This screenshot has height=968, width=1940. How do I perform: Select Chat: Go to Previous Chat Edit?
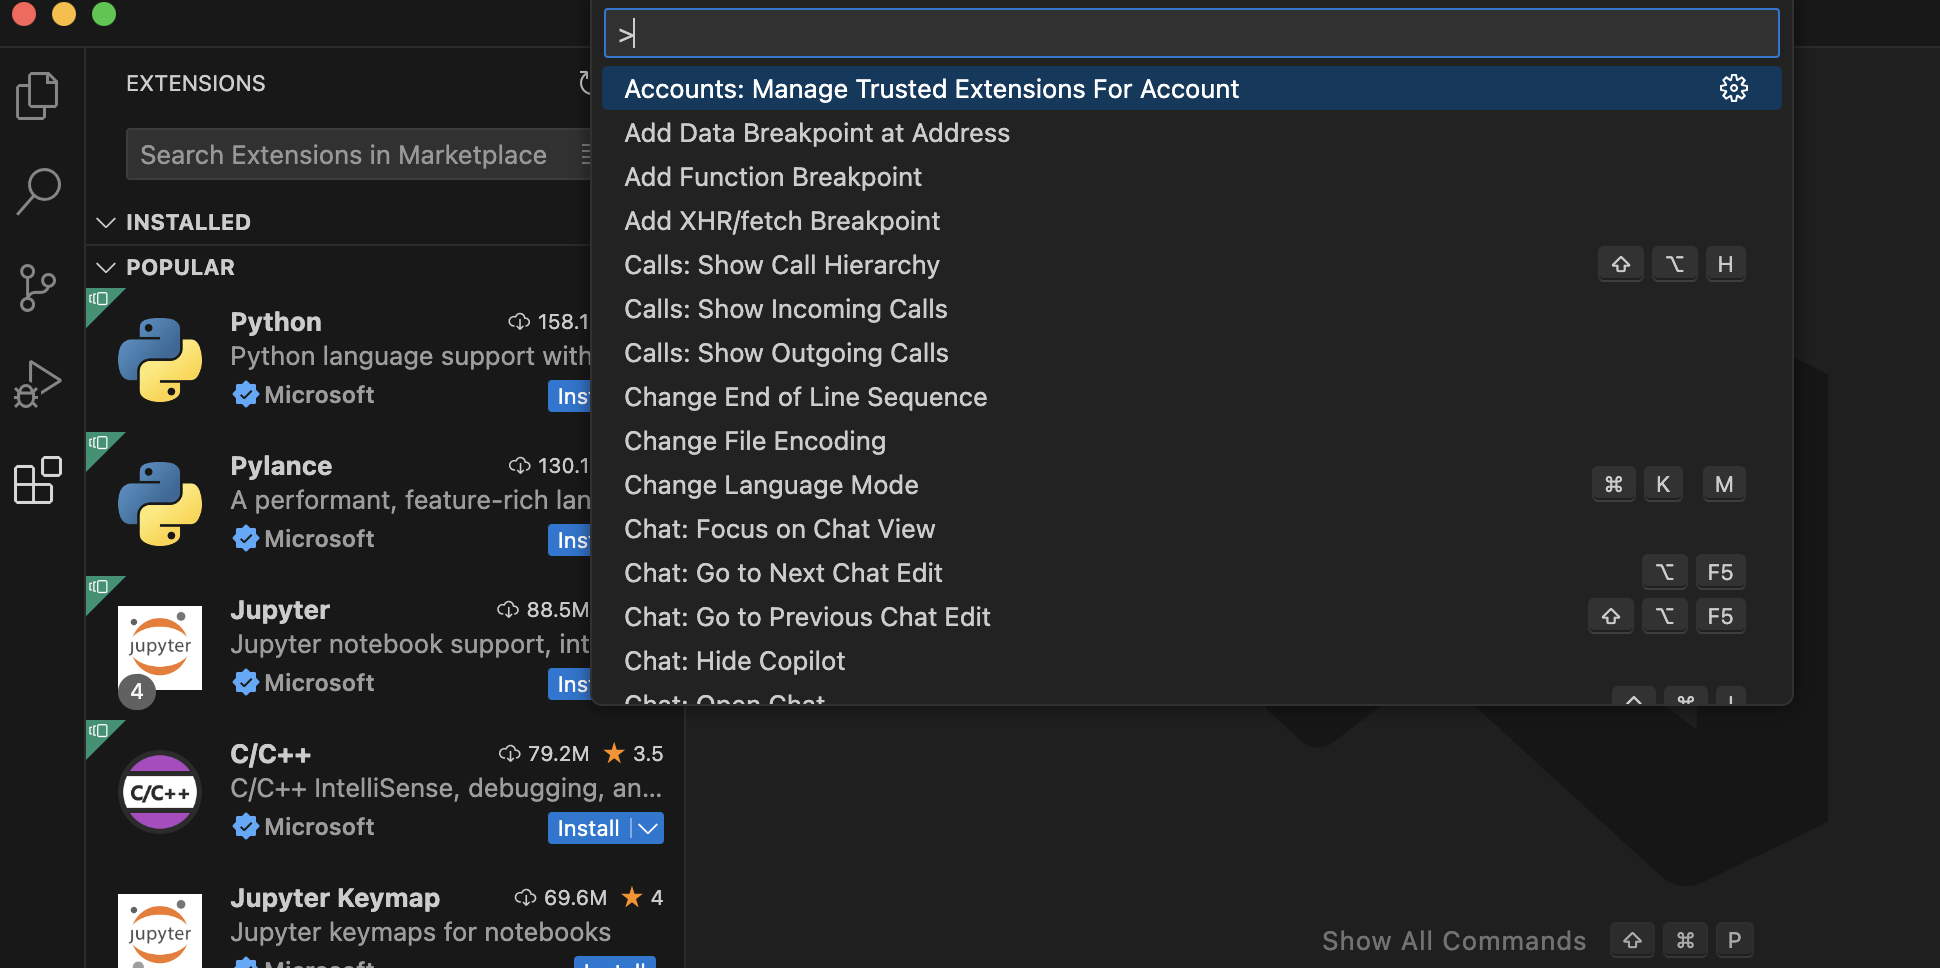click(x=1191, y=616)
